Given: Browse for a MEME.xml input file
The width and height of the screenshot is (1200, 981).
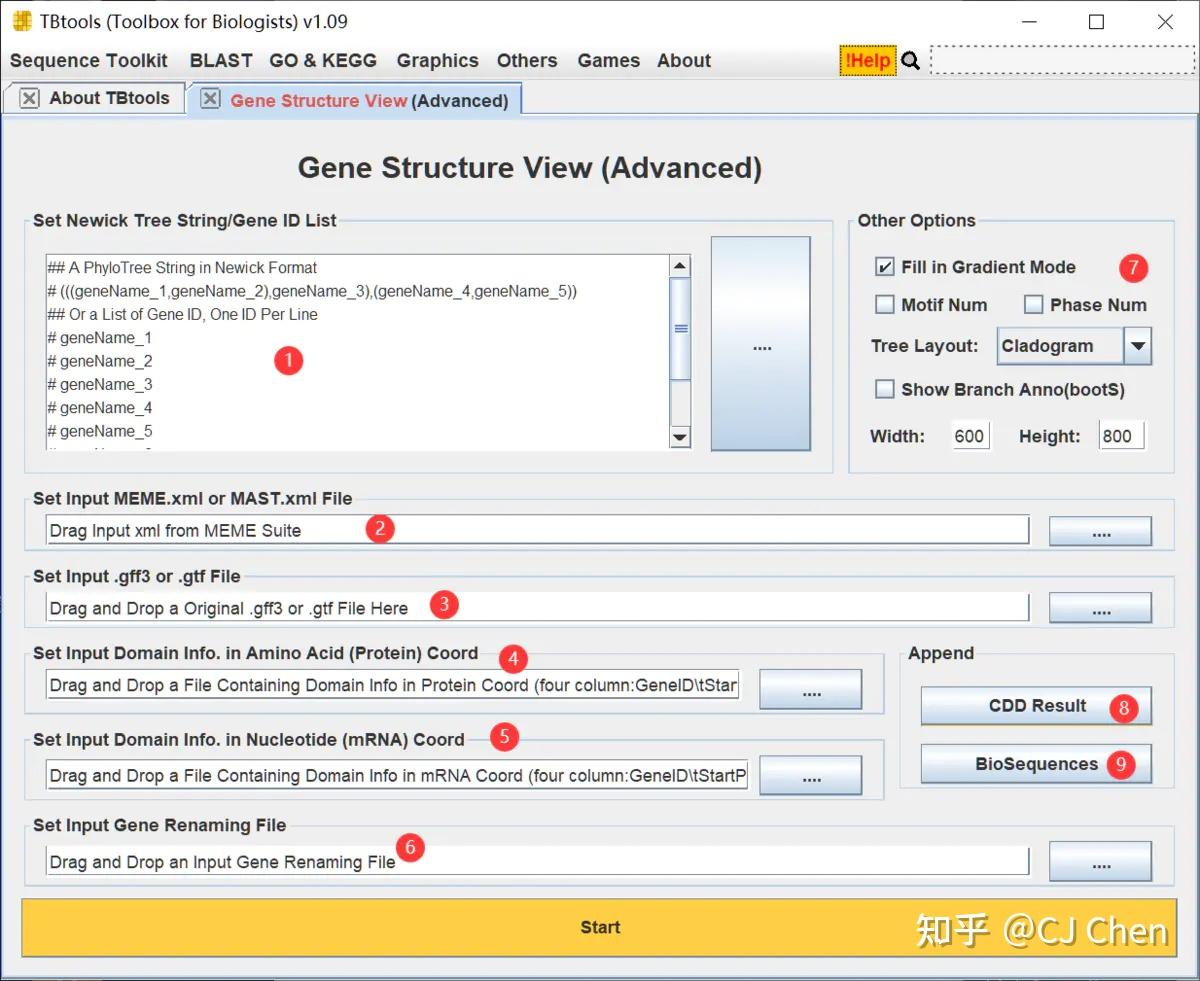Looking at the screenshot, I should point(1100,531).
